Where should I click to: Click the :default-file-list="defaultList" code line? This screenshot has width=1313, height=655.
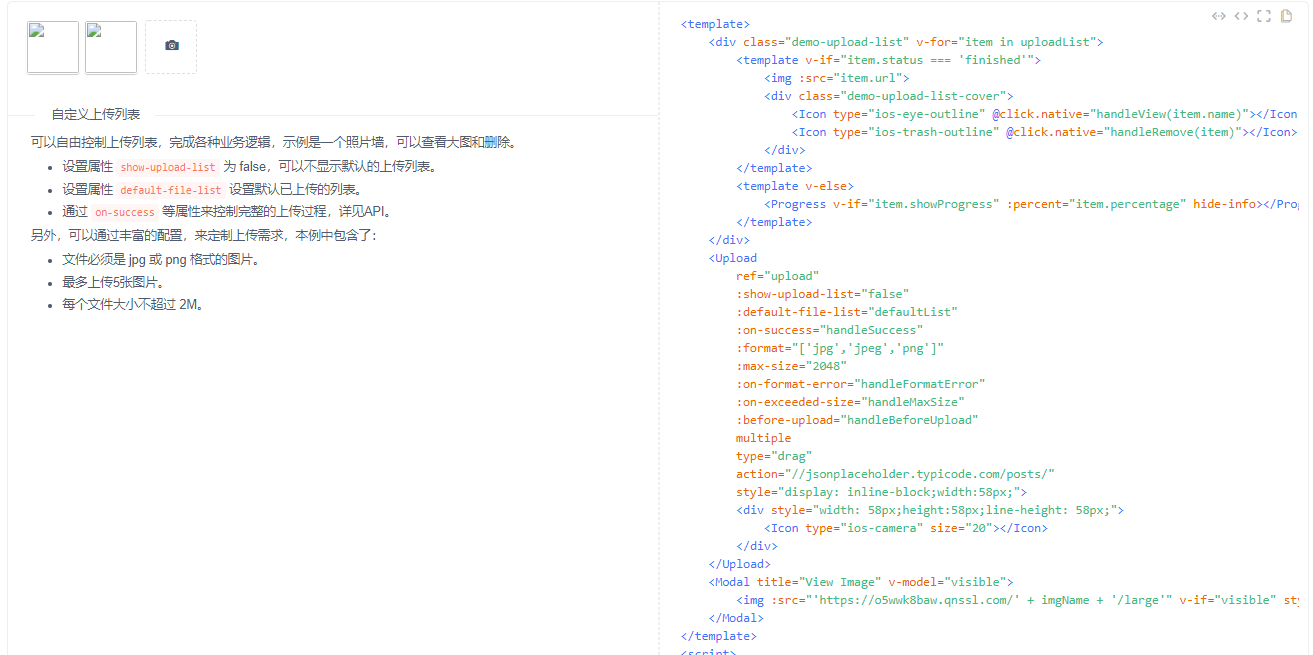point(847,312)
